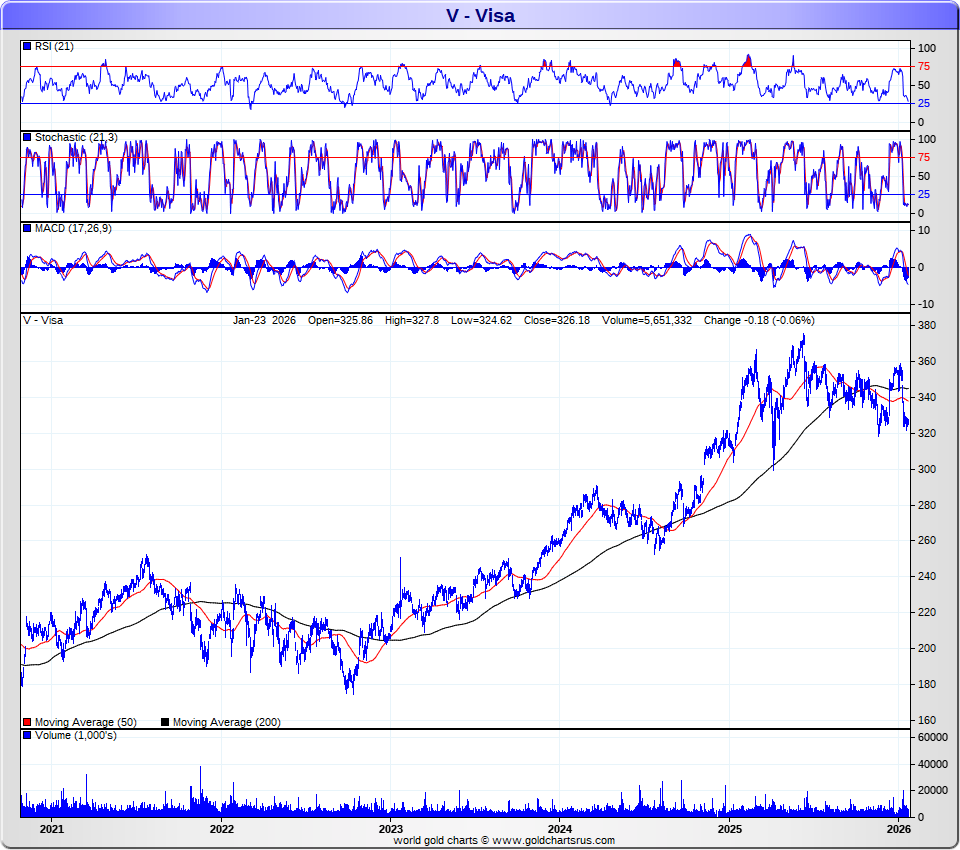The image size is (960, 850).
Task: Click the black Moving Average (200) swatch
Action: [165, 722]
